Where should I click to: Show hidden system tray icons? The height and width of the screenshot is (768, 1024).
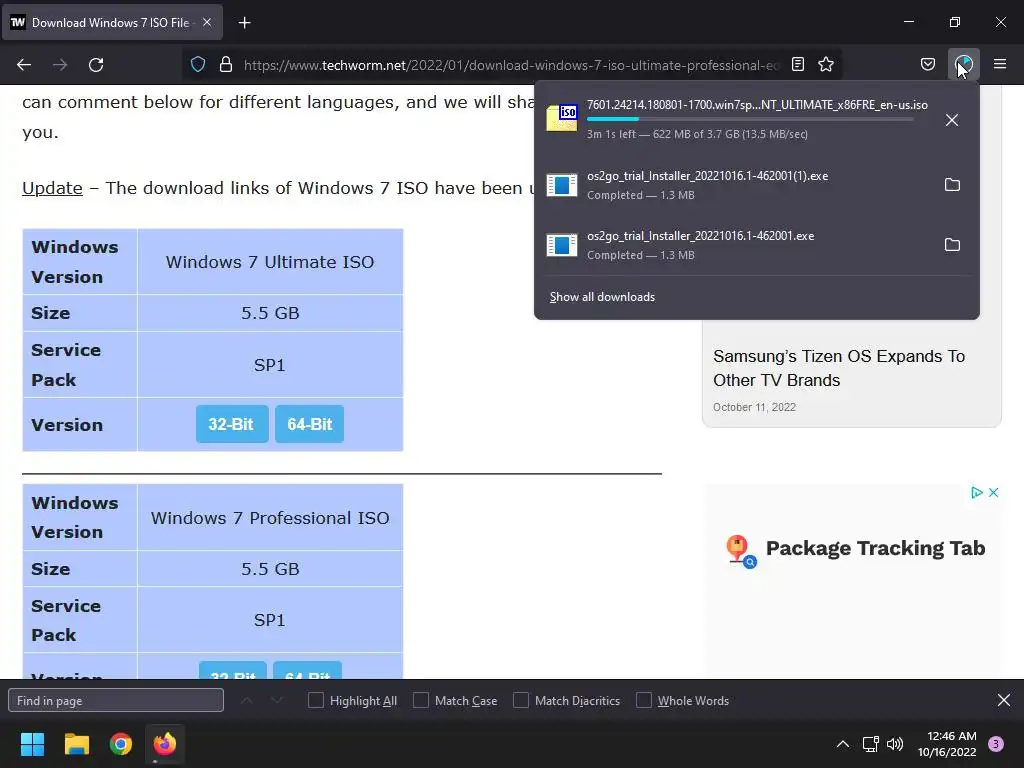[843, 744]
